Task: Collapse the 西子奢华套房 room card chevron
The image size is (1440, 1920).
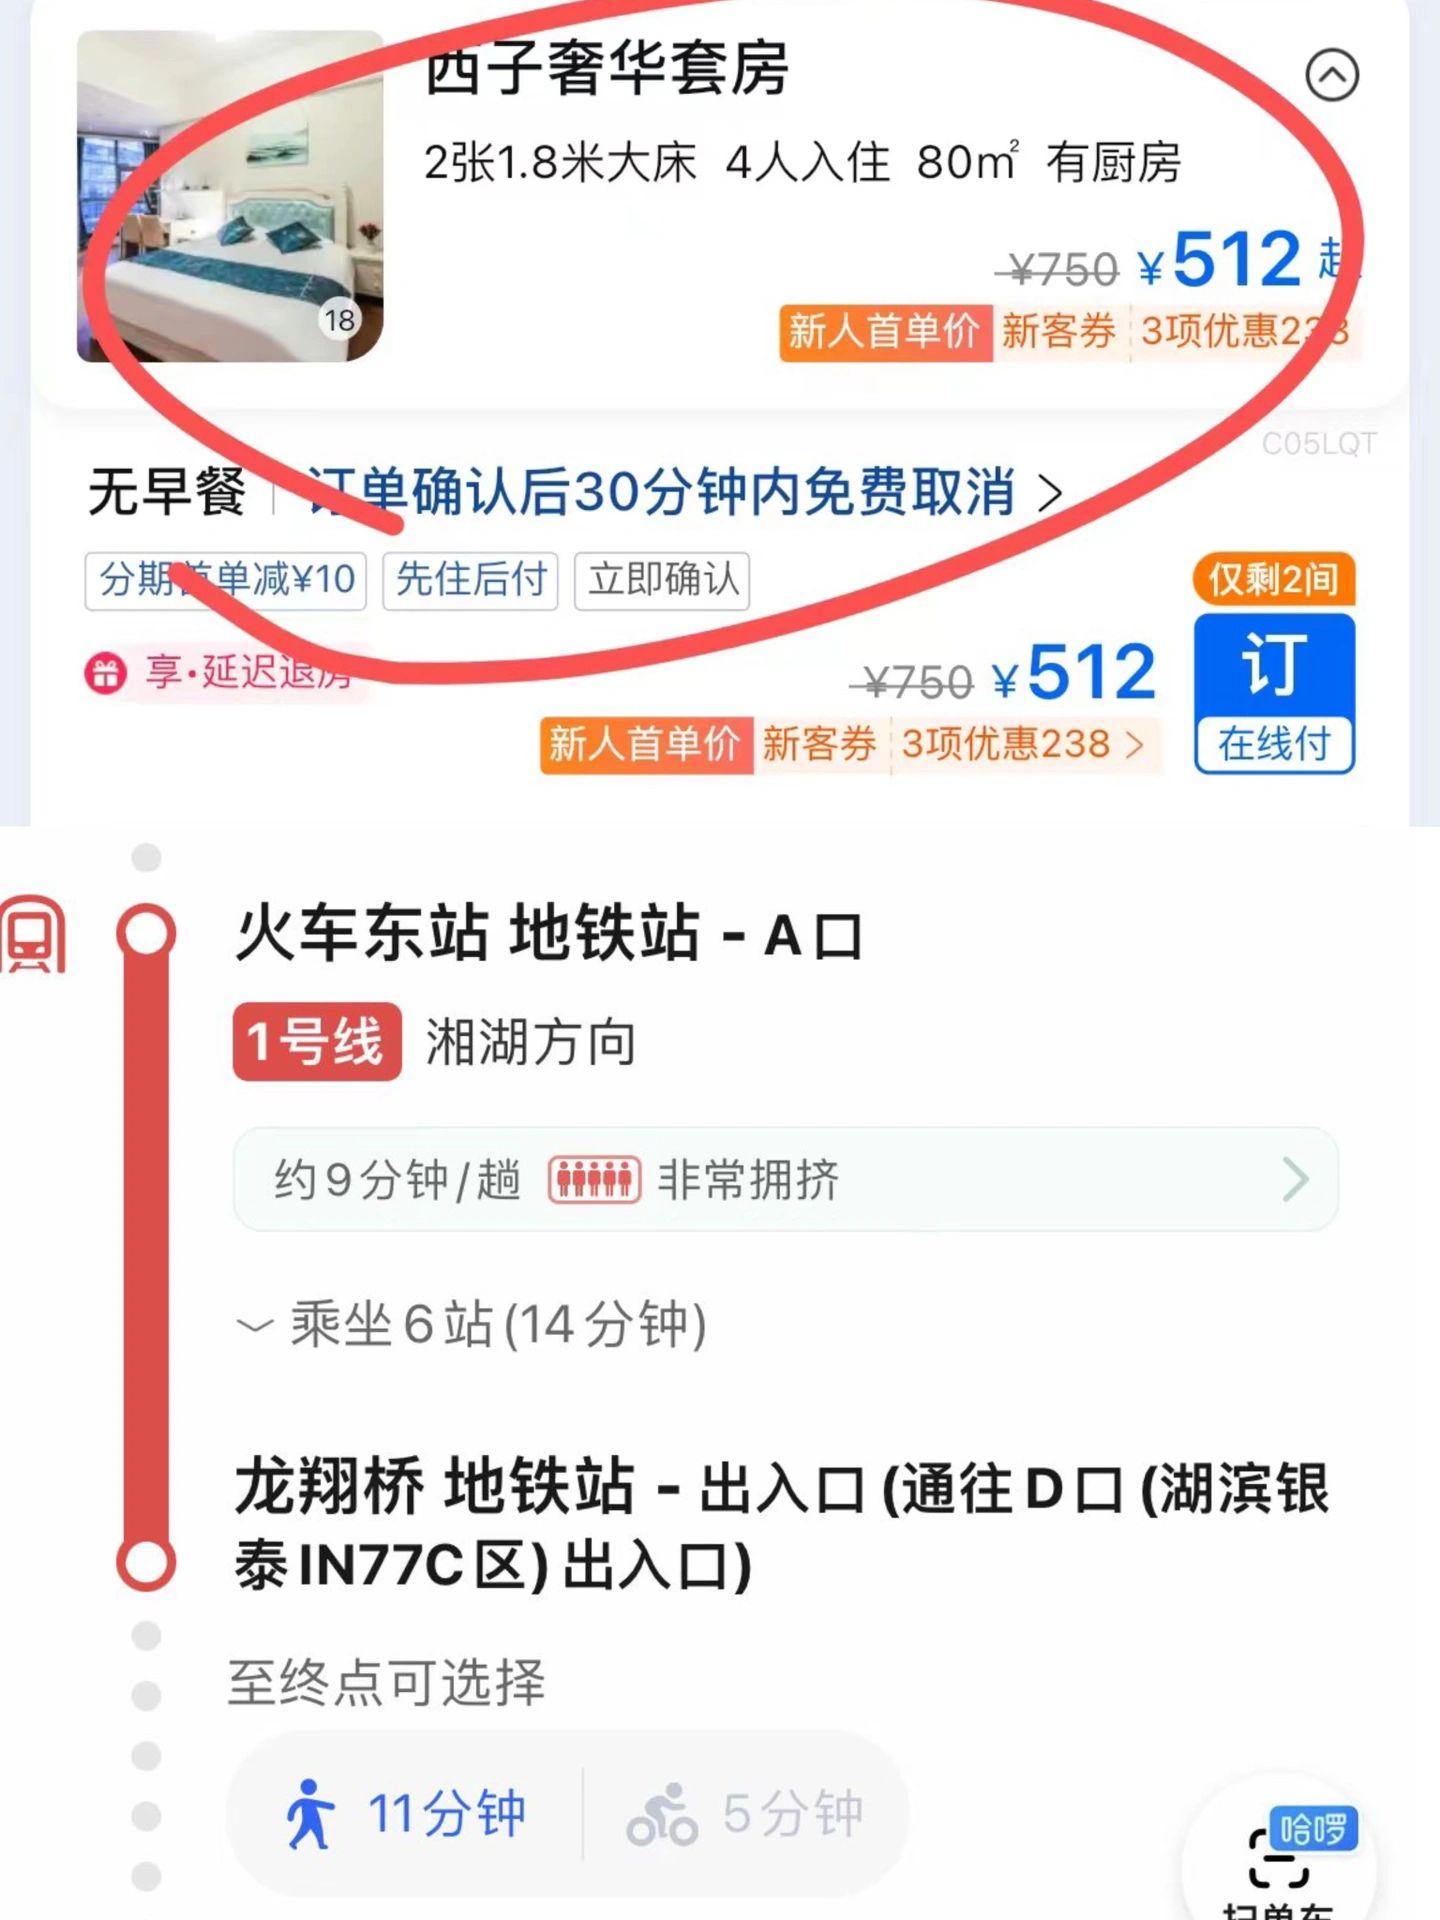Action: pos(1332,75)
